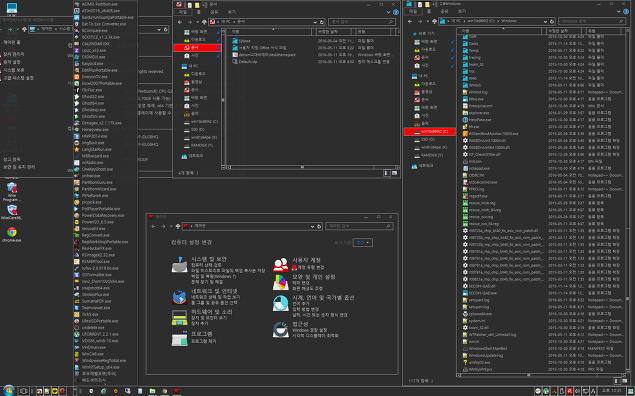The height and width of the screenshot is (396, 635).
Task: Launch OneKeyGhost.exe from the popup list
Action: coord(97,169)
